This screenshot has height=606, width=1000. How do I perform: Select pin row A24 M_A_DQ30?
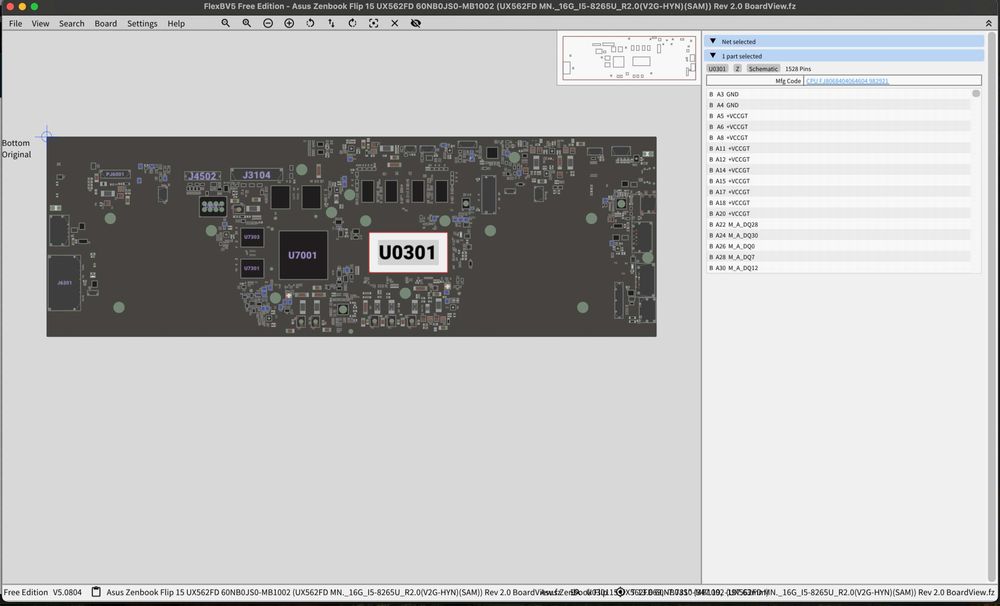click(x=839, y=235)
